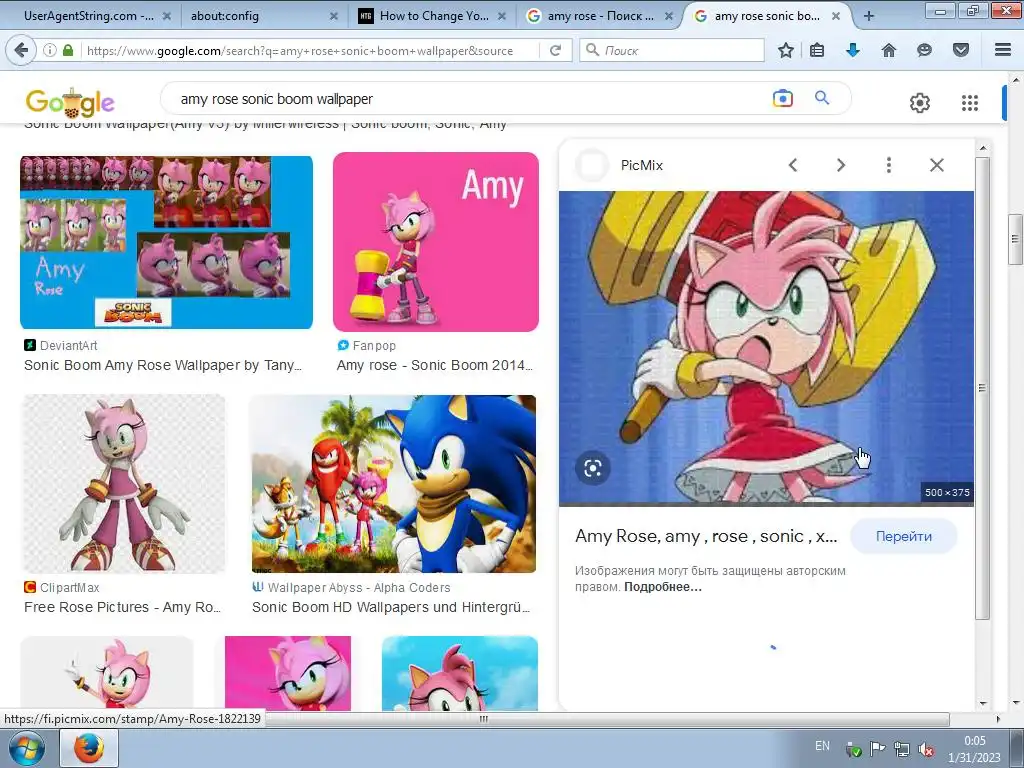This screenshot has width=1024, height=768.
Task: Open the EN language indicator in tray
Action: pyautogui.click(x=822, y=746)
